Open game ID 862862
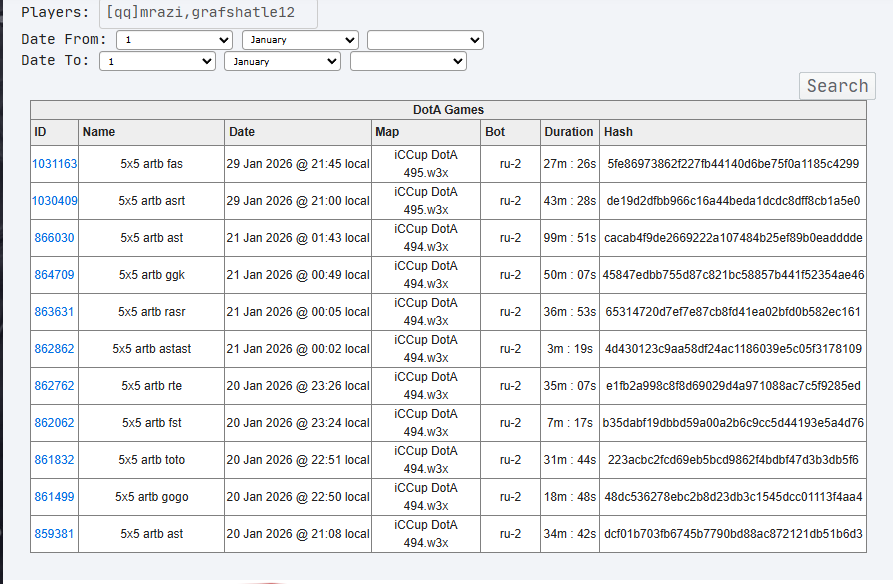 54,349
